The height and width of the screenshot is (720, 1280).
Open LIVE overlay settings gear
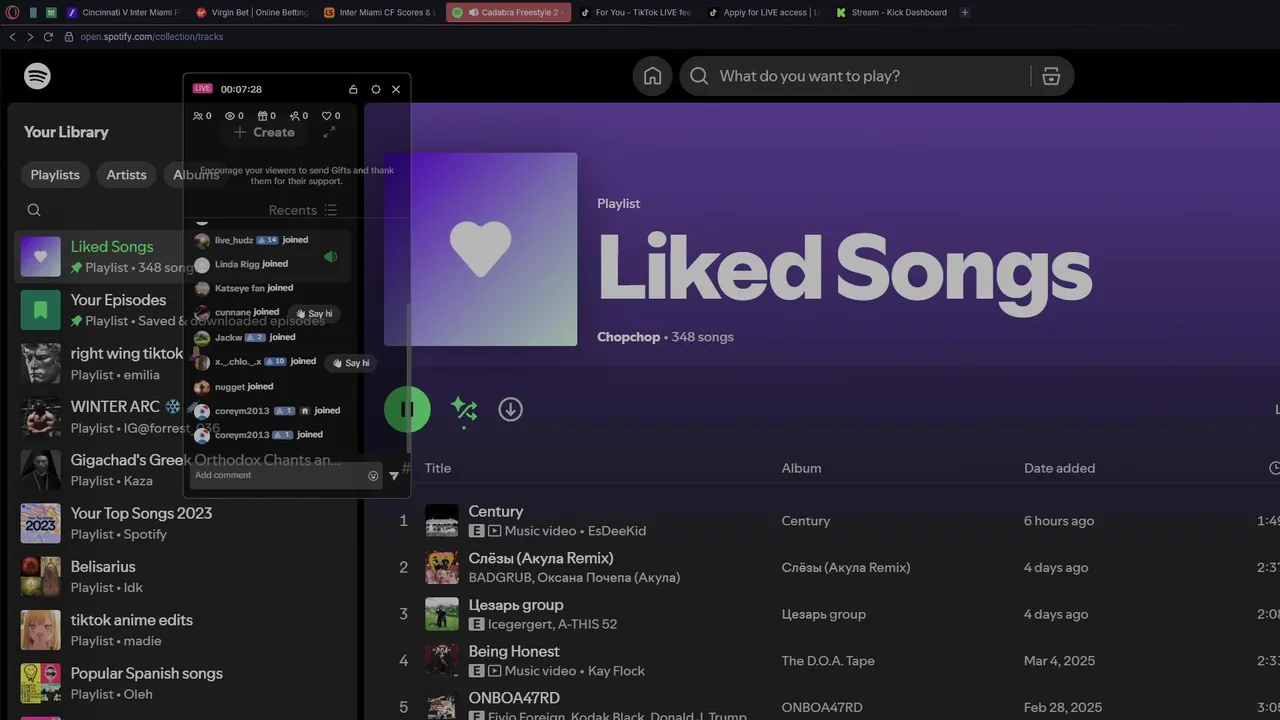[376, 89]
